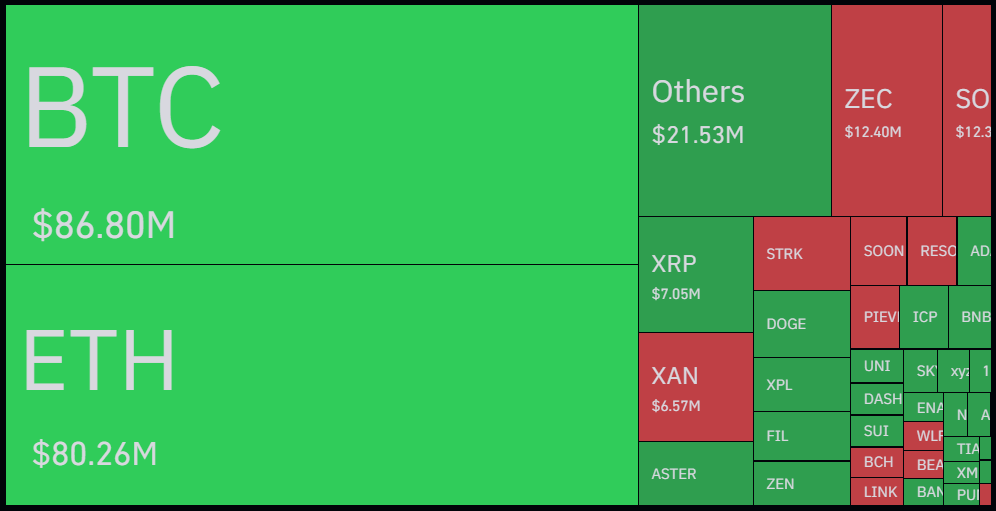Screen dimensions: 996x511
Task: Select the DASH tile
Action: tap(876, 398)
